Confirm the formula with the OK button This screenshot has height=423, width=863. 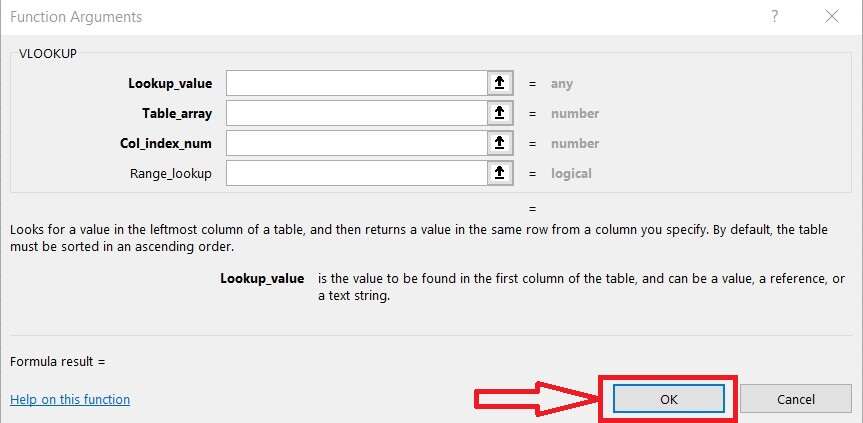pos(669,399)
